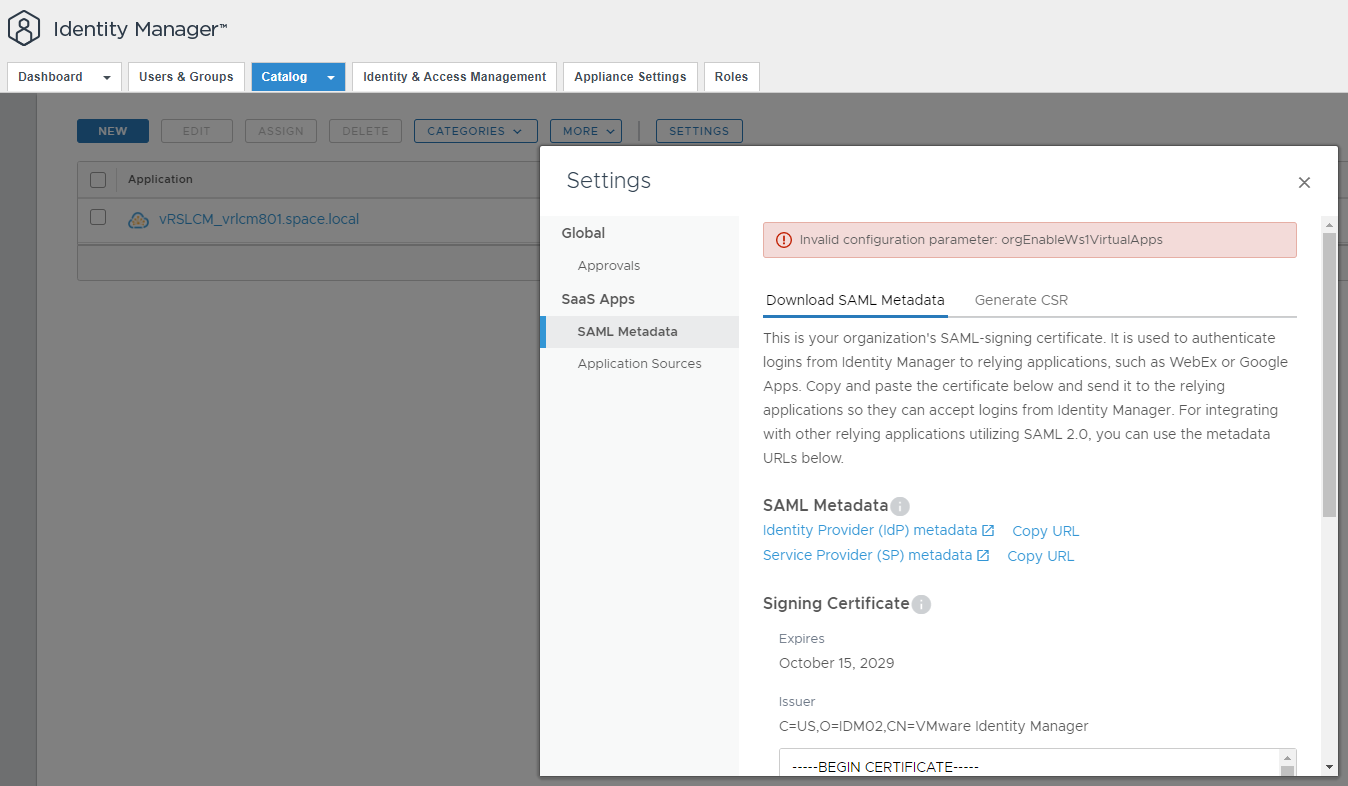The width and height of the screenshot is (1348, 786).
Task: Select Download SAML Metadata tab
Action: (855, 300)
